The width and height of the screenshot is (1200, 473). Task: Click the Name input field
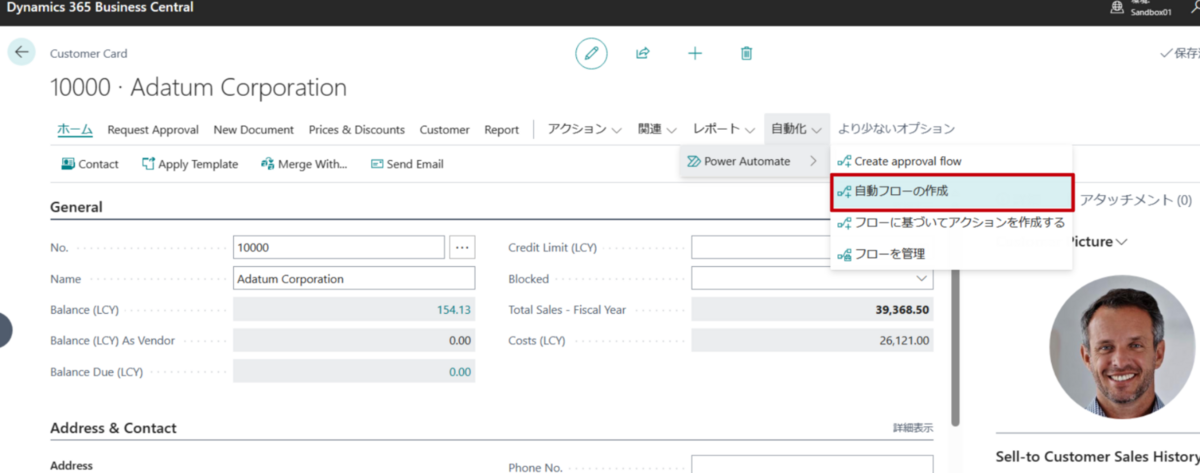[x=354, y=279]
